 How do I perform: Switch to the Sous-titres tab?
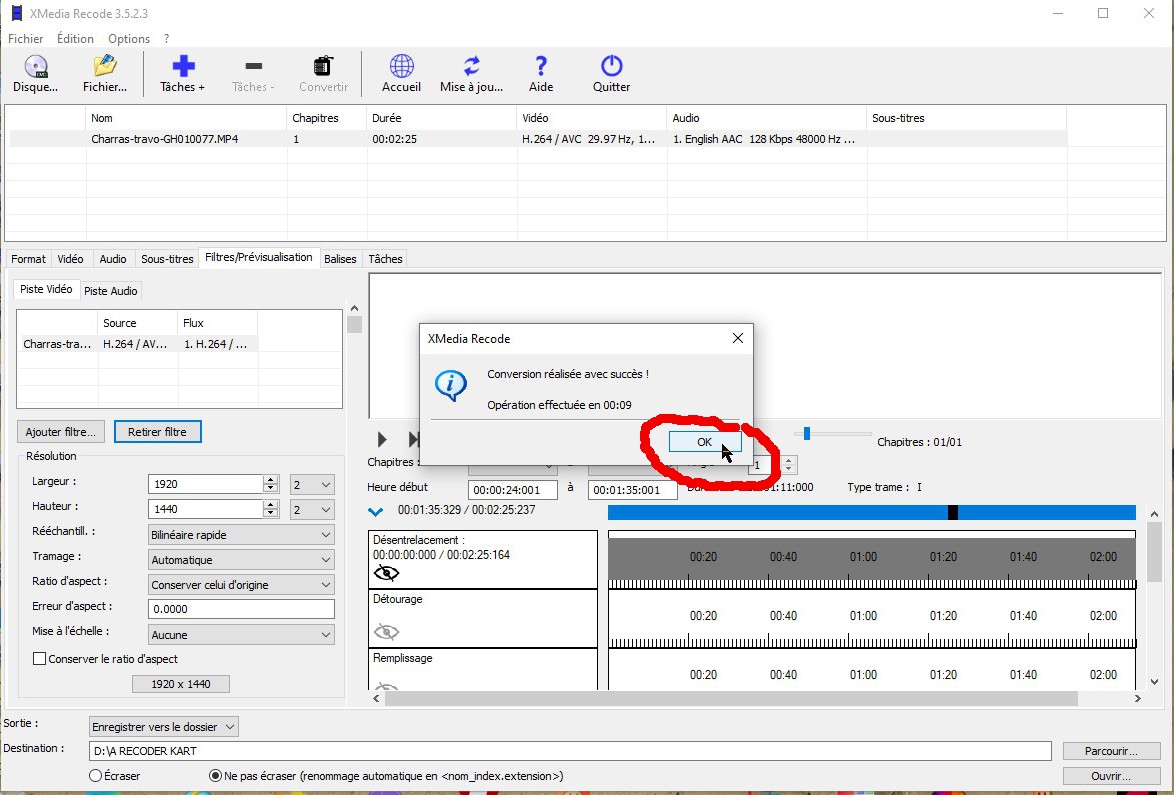point(167,258)
